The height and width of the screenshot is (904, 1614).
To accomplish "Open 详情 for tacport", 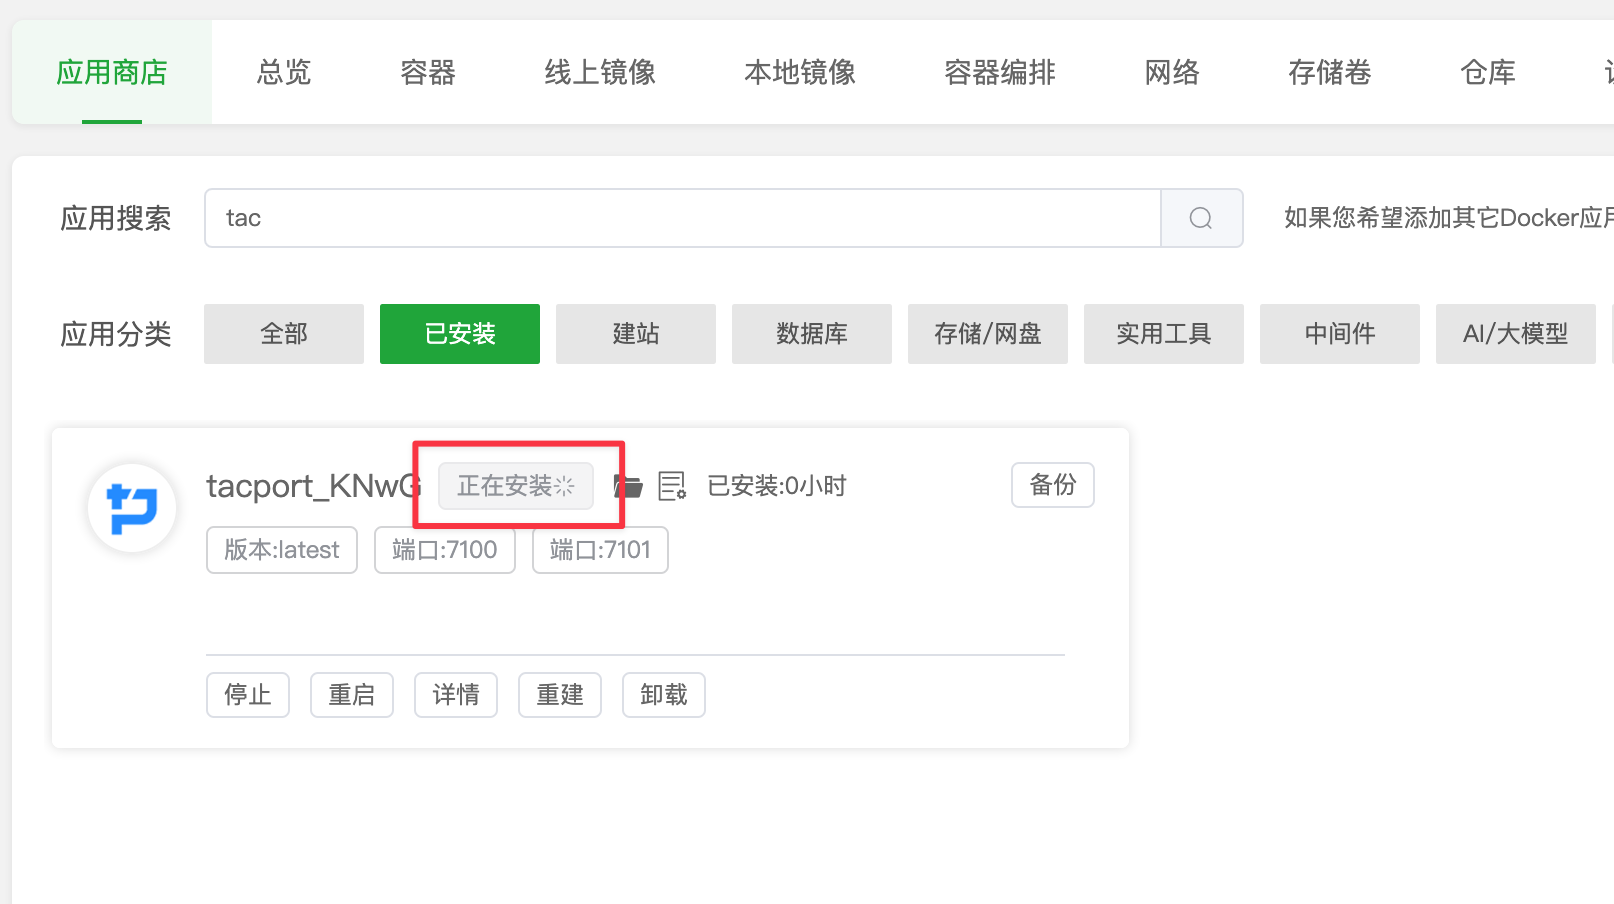I will click(456, 695).
